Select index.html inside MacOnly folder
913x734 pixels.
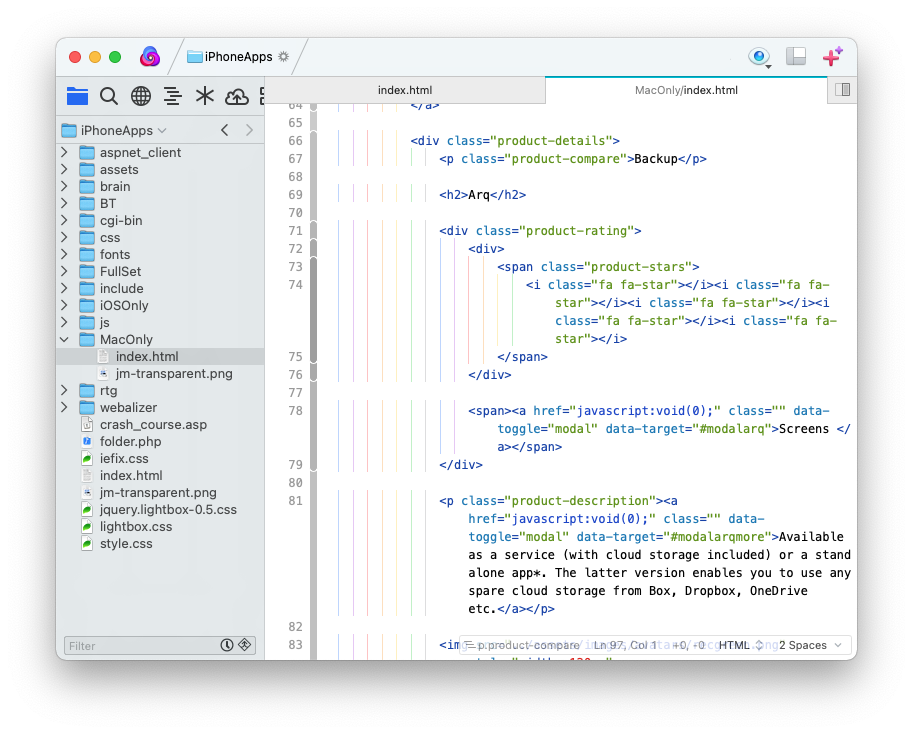tap(160, 356)
